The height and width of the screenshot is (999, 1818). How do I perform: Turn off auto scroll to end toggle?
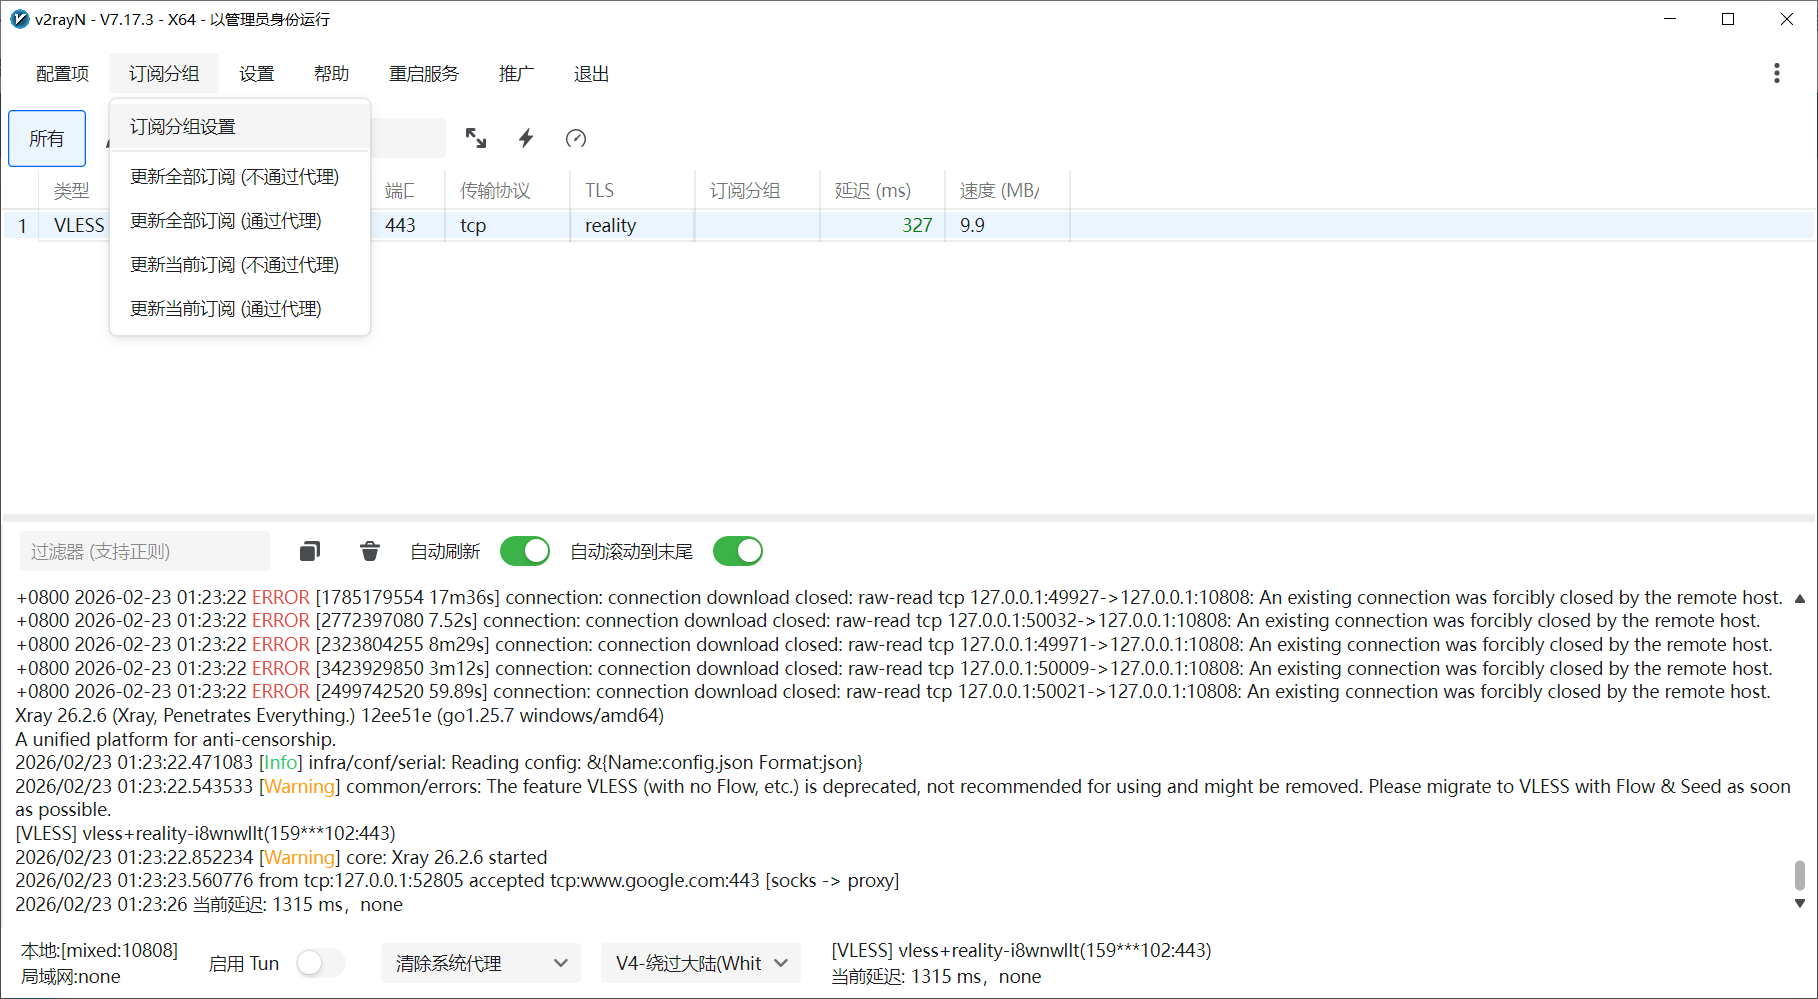click(x=738, y=551)
